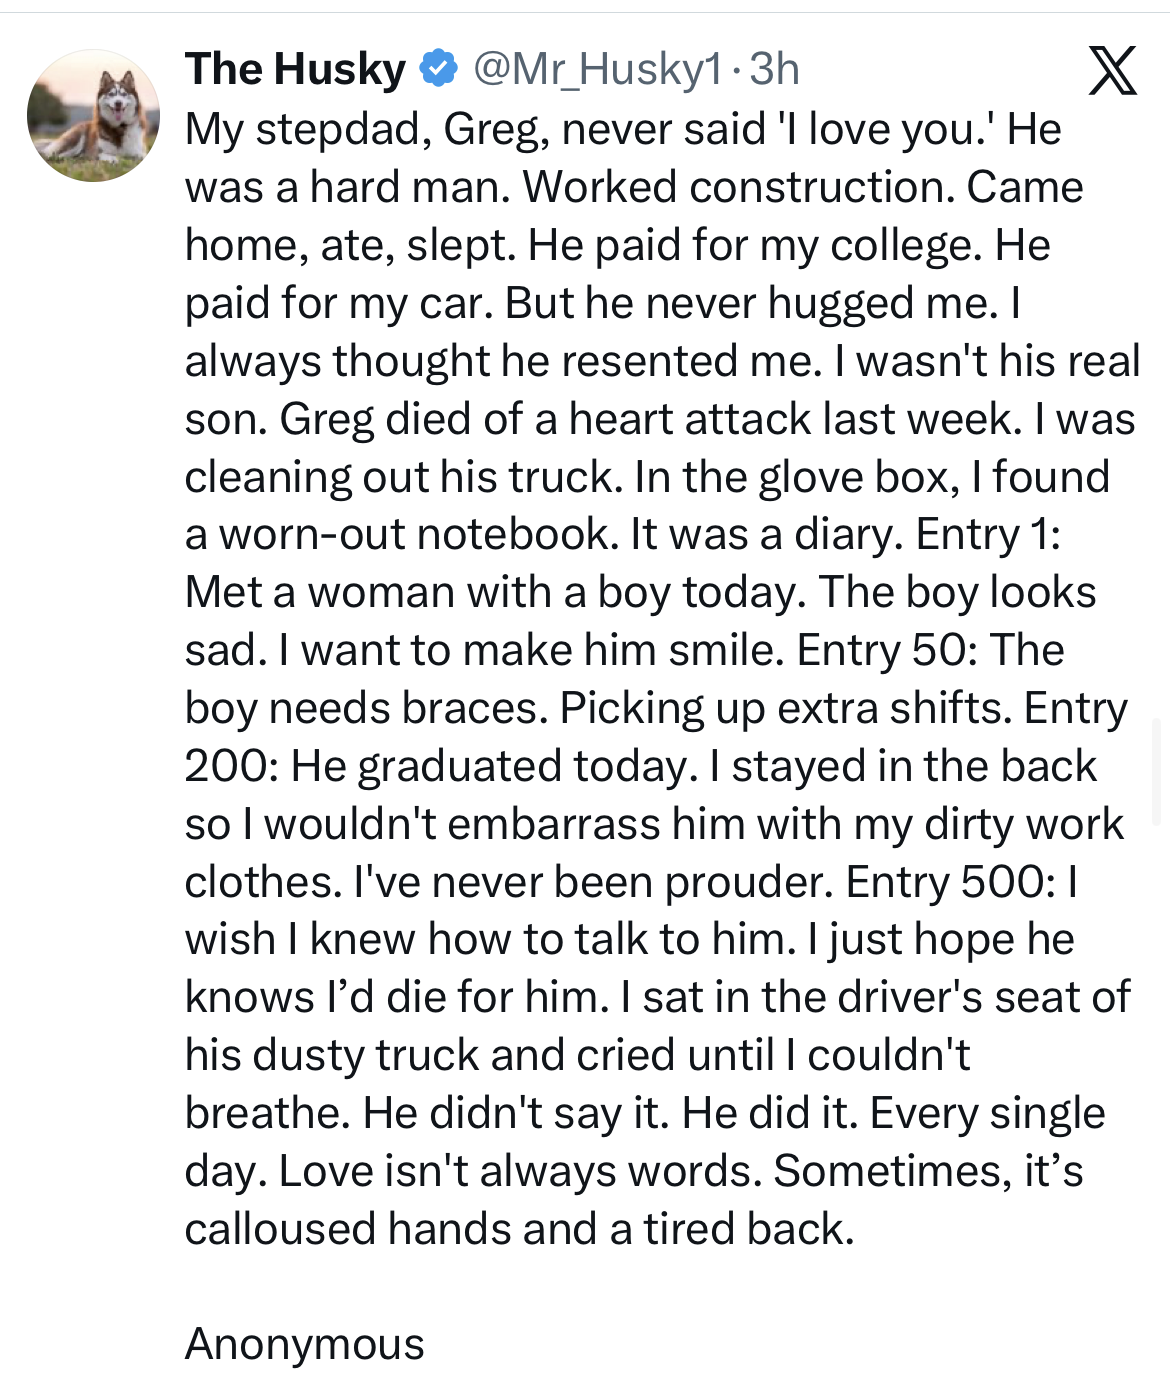1170x1374 pixels.
Task: Click the blue verified checkmark badge
Action: 437,69
